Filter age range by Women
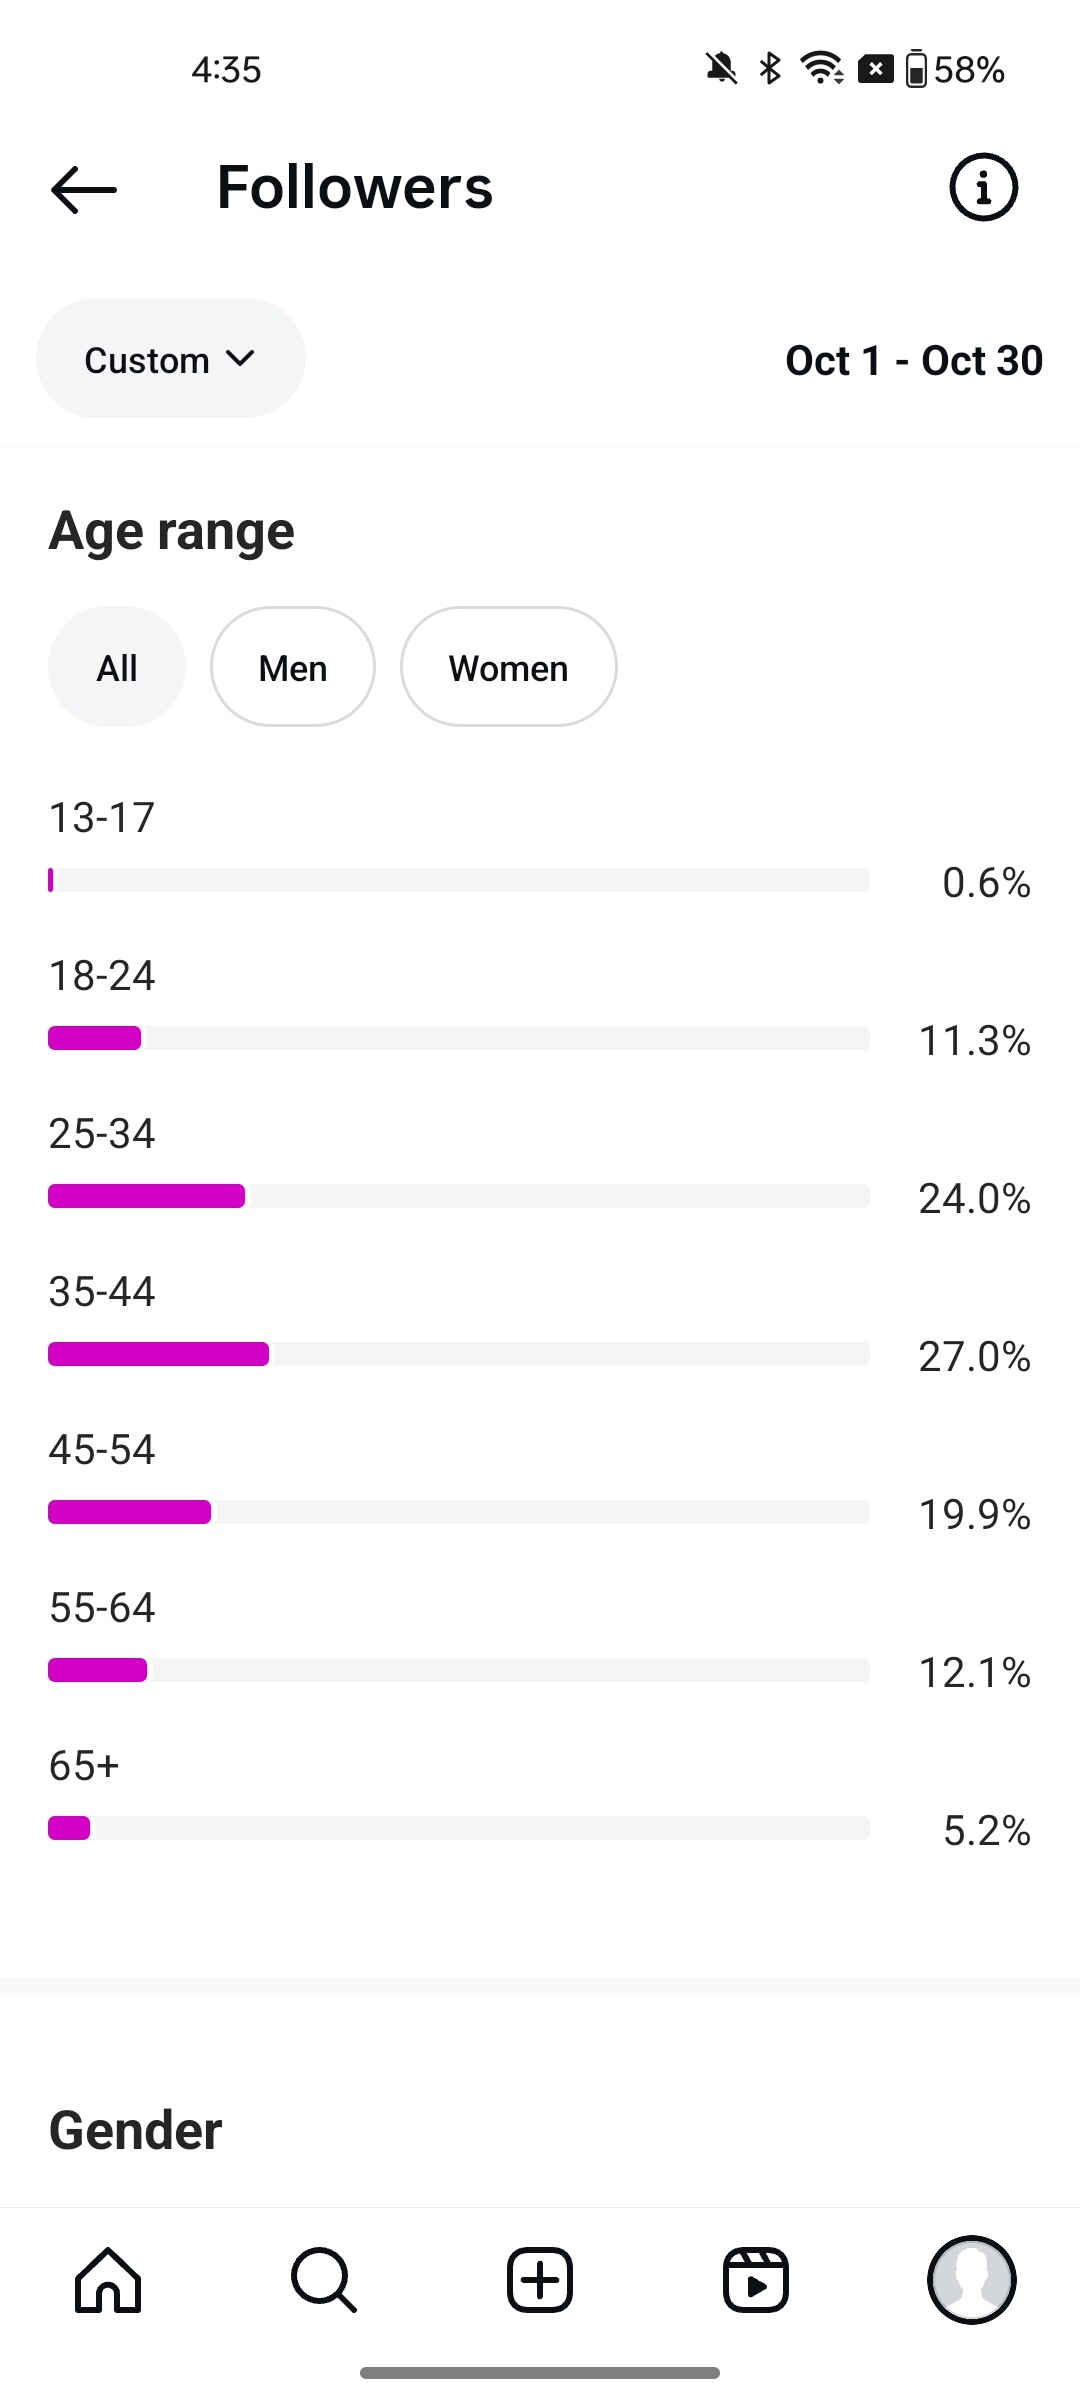Image resolution: width=1080 pixels, height=2400 pixels. pos(508,667)
